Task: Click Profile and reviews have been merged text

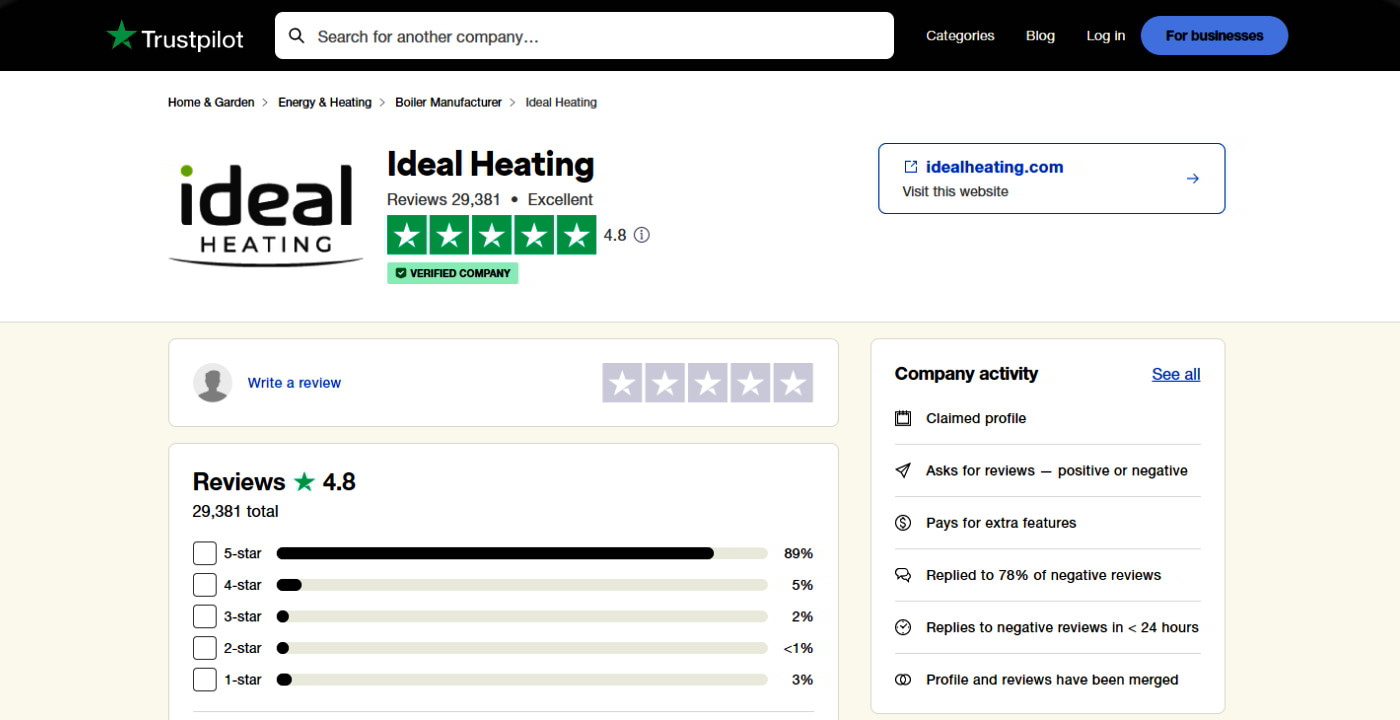Action: 1052,680
